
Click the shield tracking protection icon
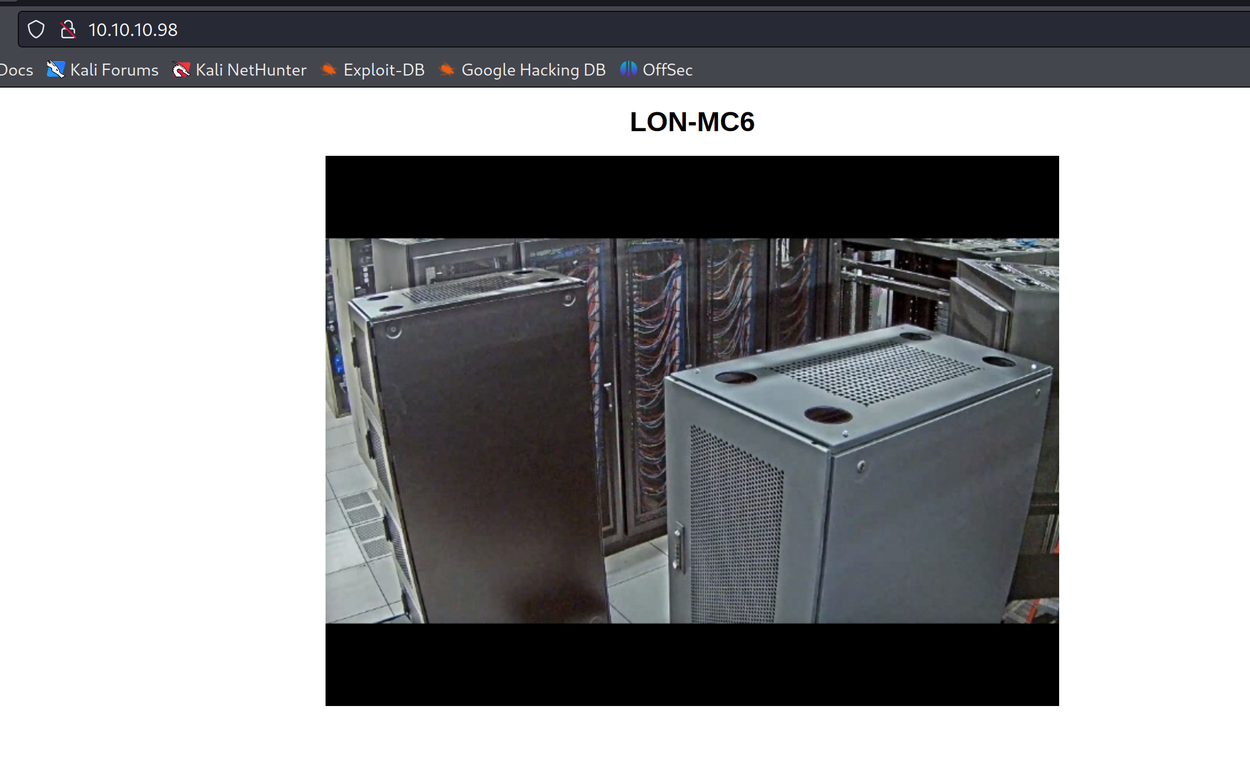click(36, 30)
